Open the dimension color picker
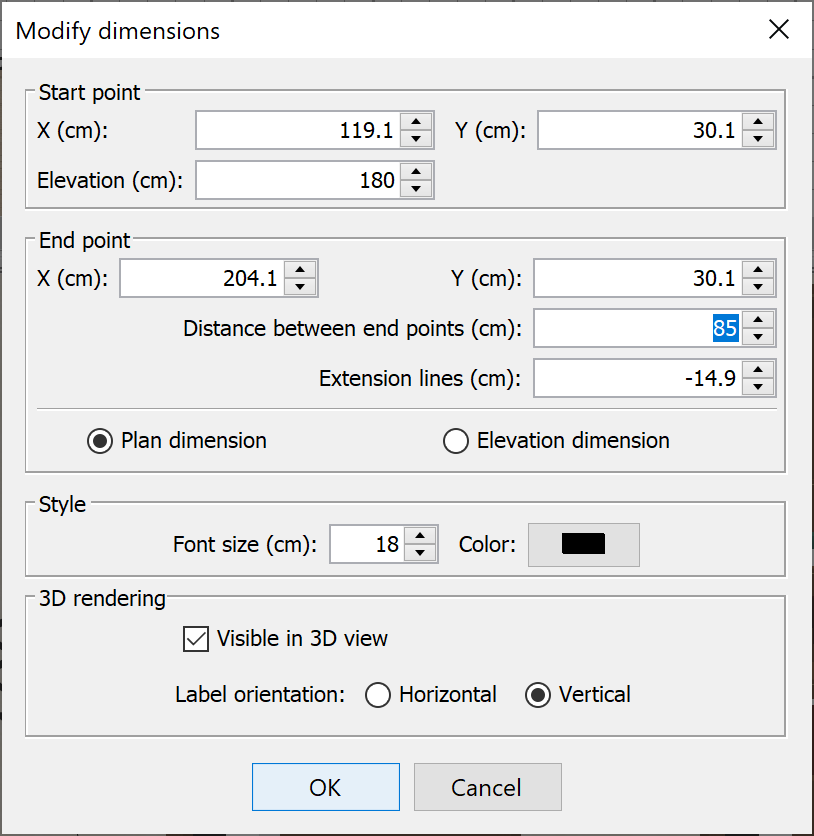Image resolution: width=814 pixels, height=836 pixels. pos(583,545)
